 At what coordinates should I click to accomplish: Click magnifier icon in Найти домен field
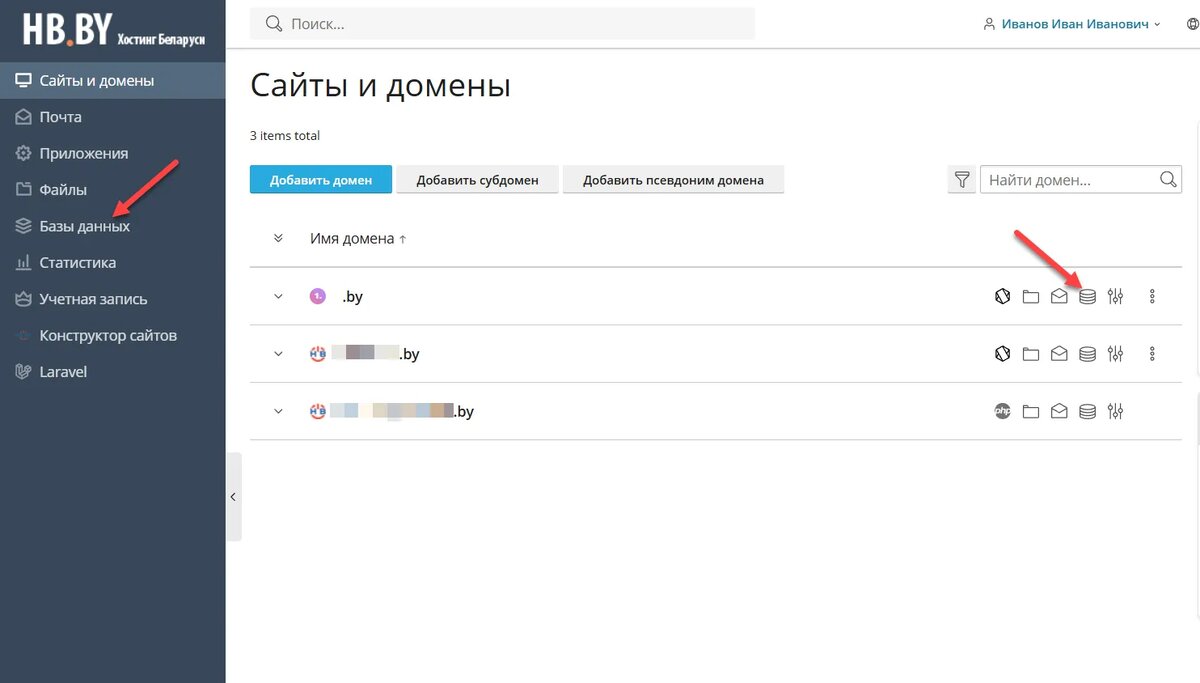(1168, 180)
